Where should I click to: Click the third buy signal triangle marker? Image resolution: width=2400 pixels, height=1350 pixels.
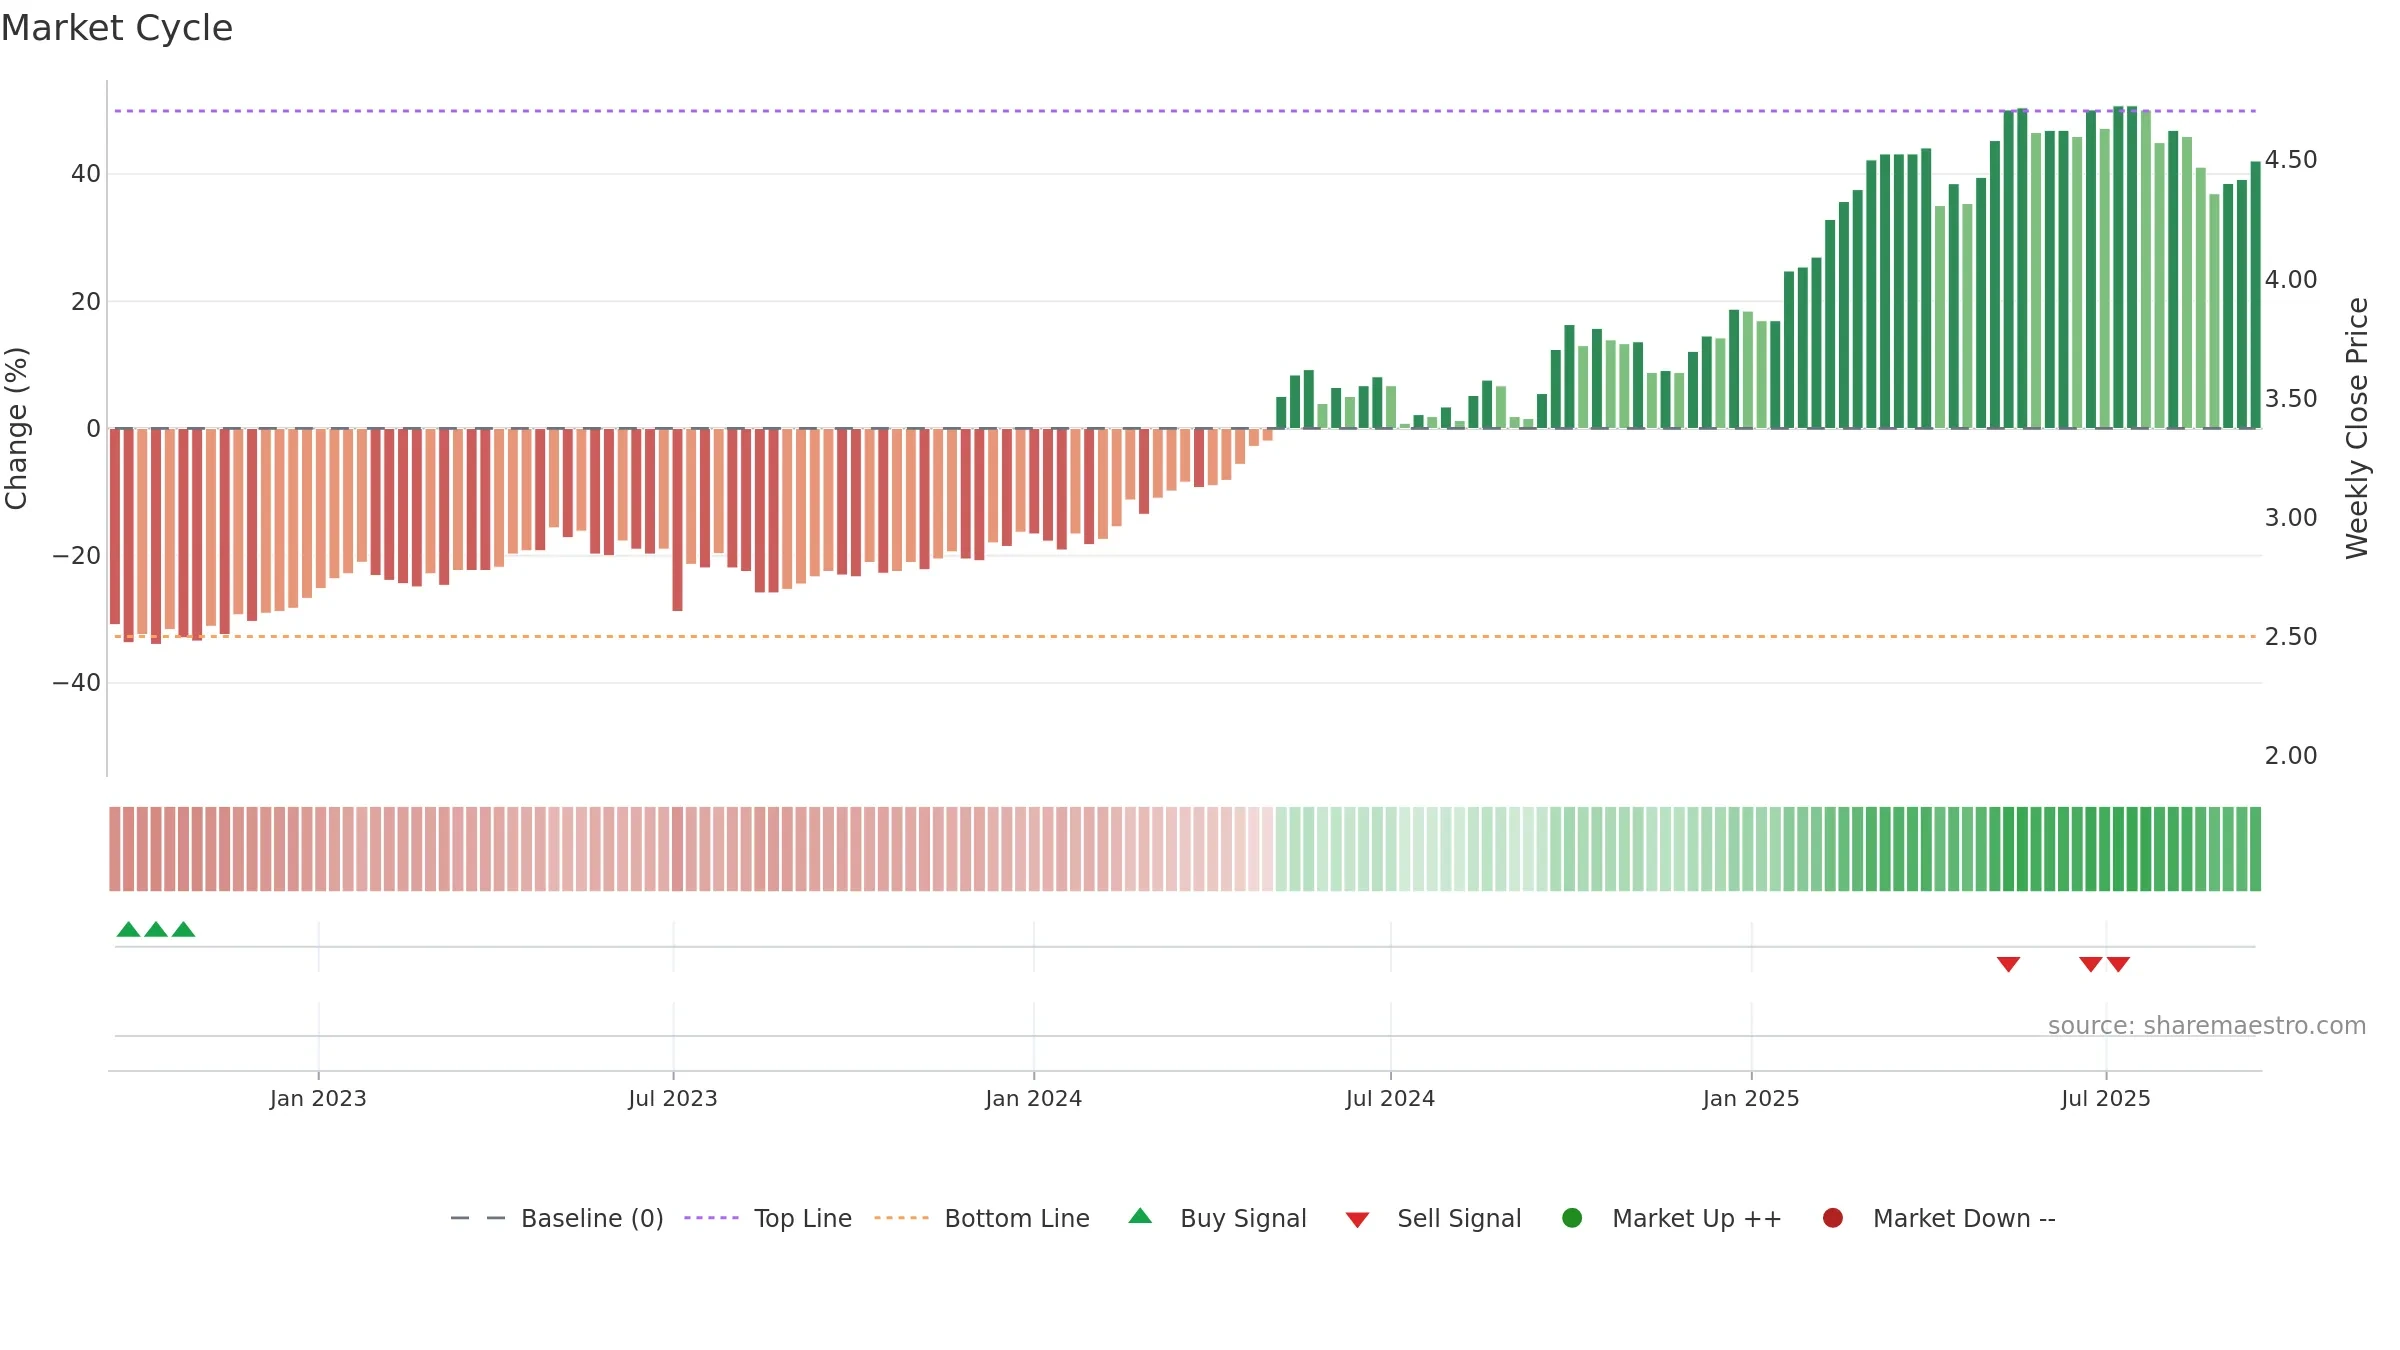(183, 929)
